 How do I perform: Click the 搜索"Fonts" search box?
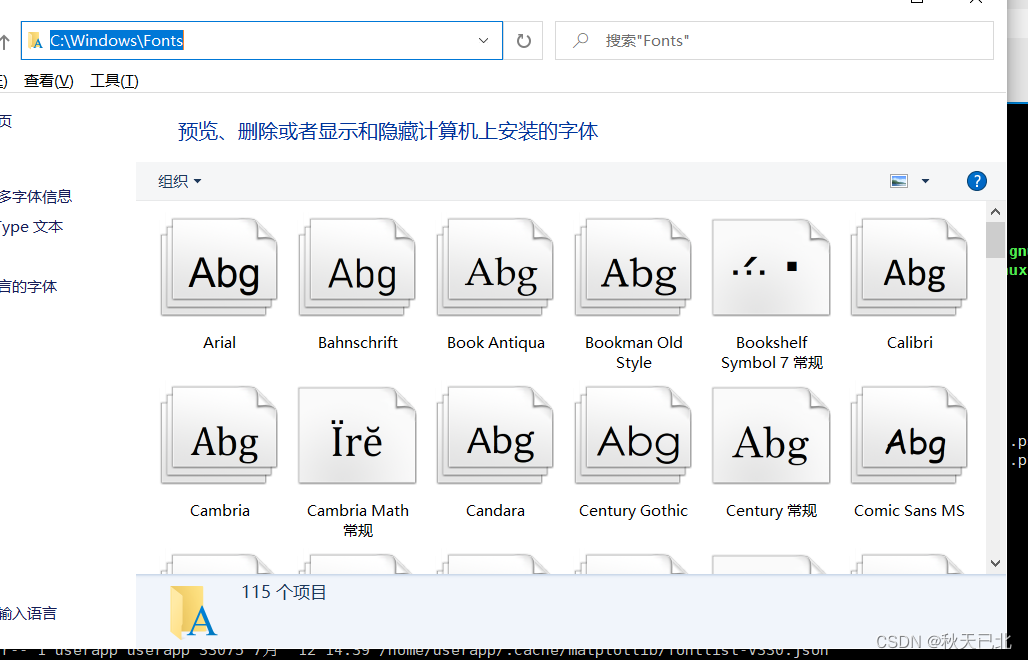774,41
